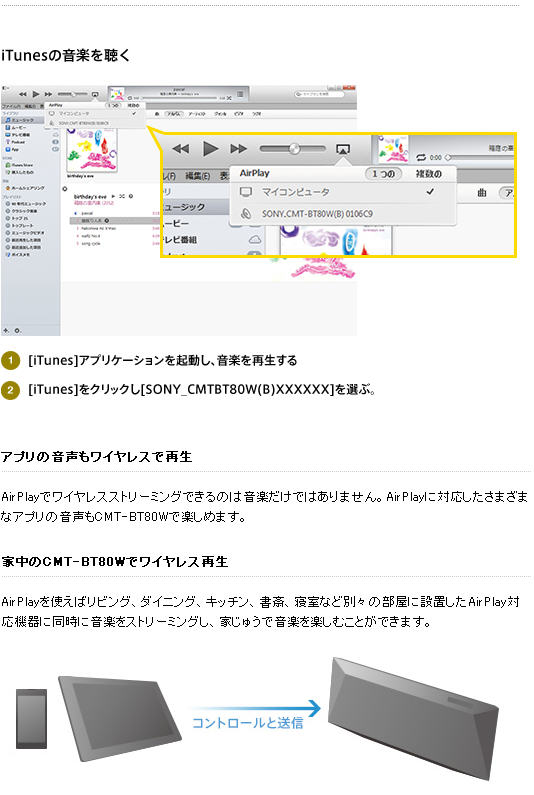
Task: Click the 曲 tab in the enlarged callout
Action: 482,193
